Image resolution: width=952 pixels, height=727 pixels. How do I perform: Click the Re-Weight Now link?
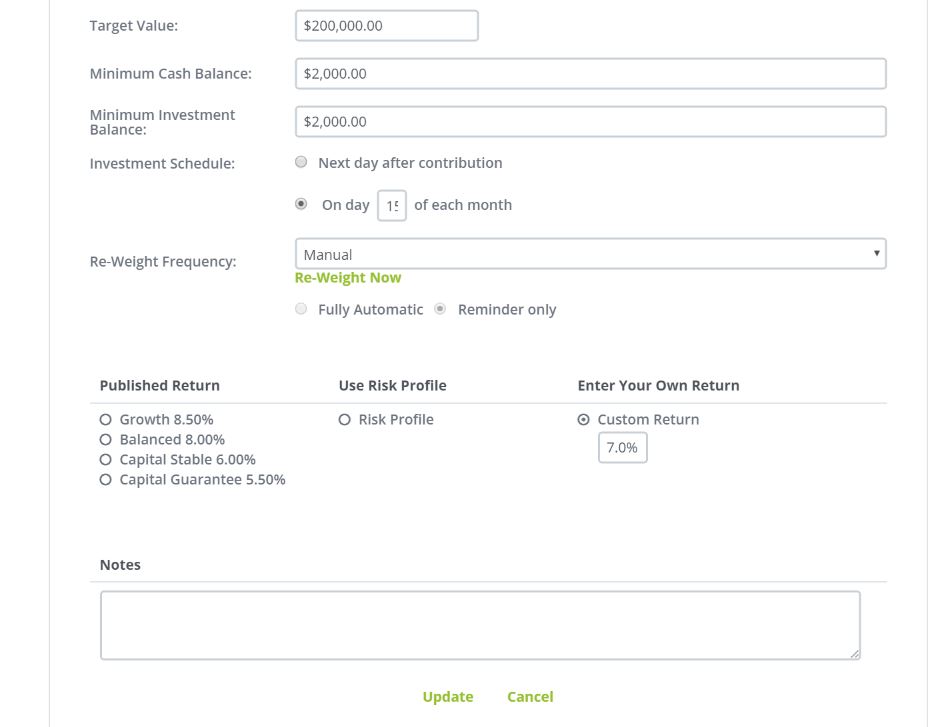348,278
